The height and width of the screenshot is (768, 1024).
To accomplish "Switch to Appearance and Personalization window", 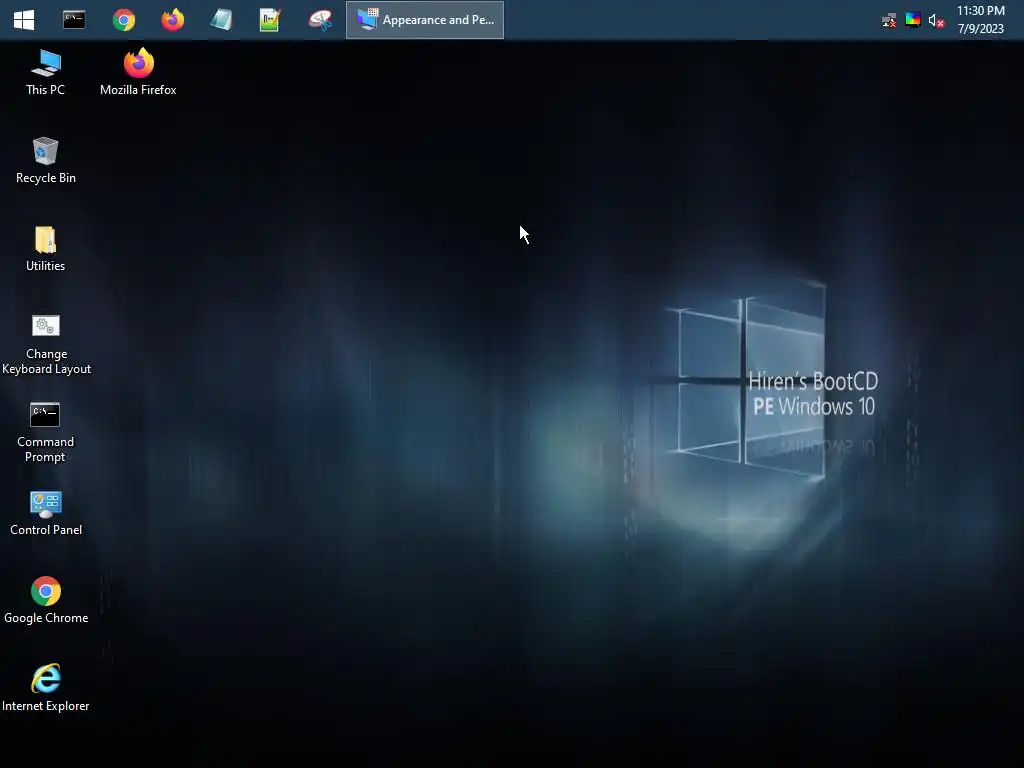I will [x=424, y=20].
